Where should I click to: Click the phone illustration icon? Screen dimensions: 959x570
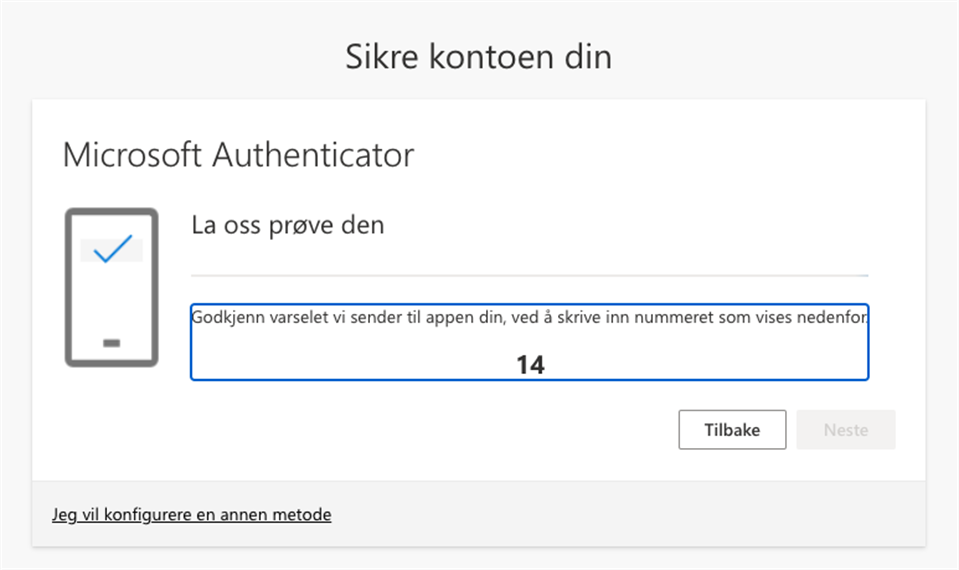point(111,287)
